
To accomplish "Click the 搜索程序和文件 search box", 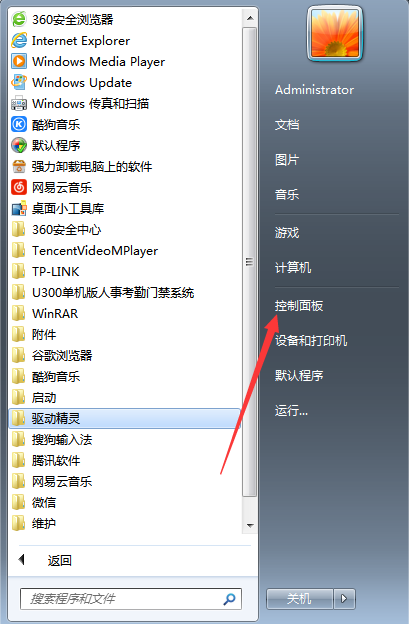I will (x=131, y=599).
